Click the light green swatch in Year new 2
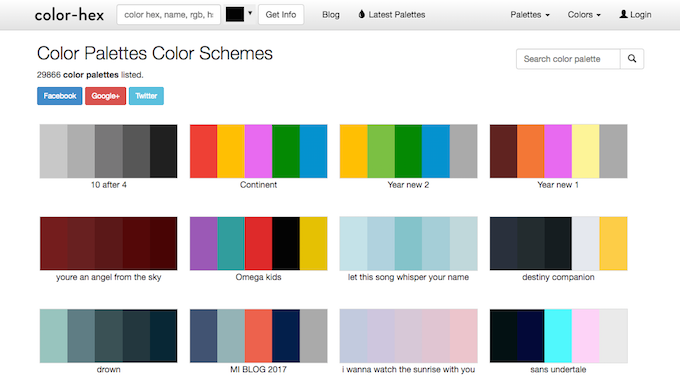 [x=381, y=151]
